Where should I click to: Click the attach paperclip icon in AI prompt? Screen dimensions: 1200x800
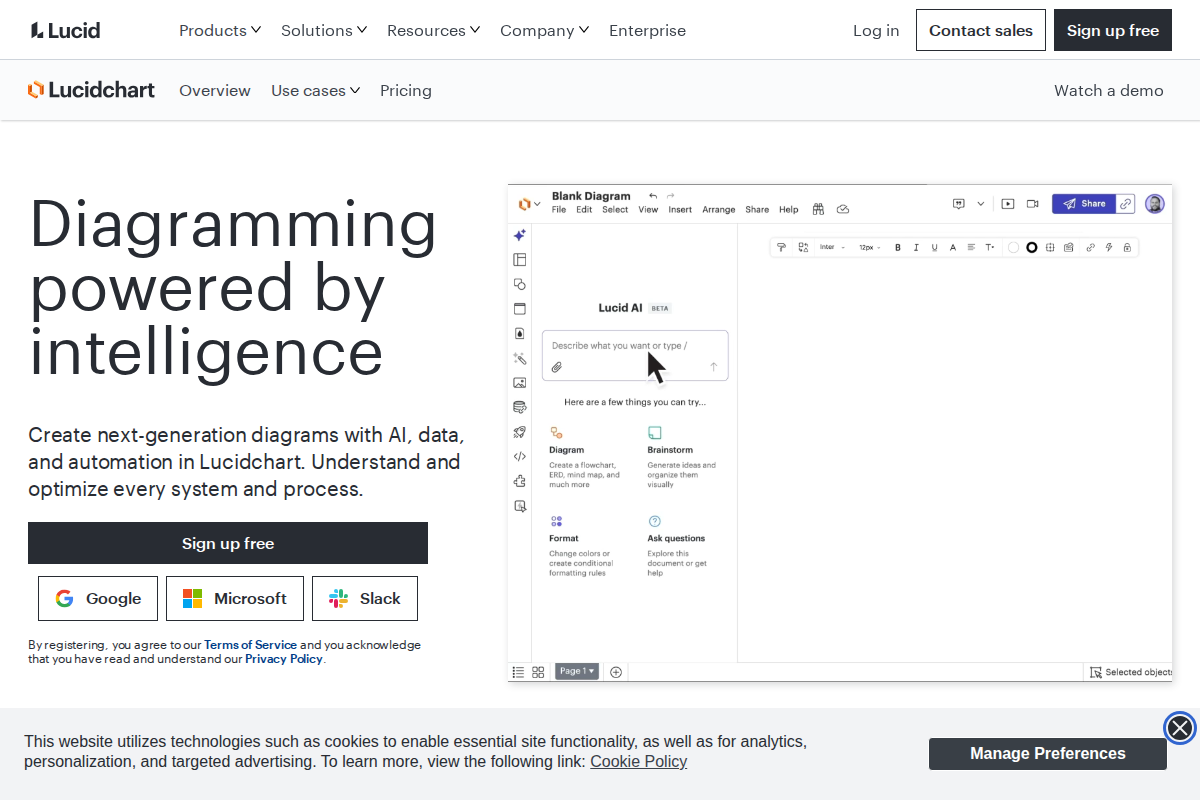pyautogui.click(x=557, y=367)
